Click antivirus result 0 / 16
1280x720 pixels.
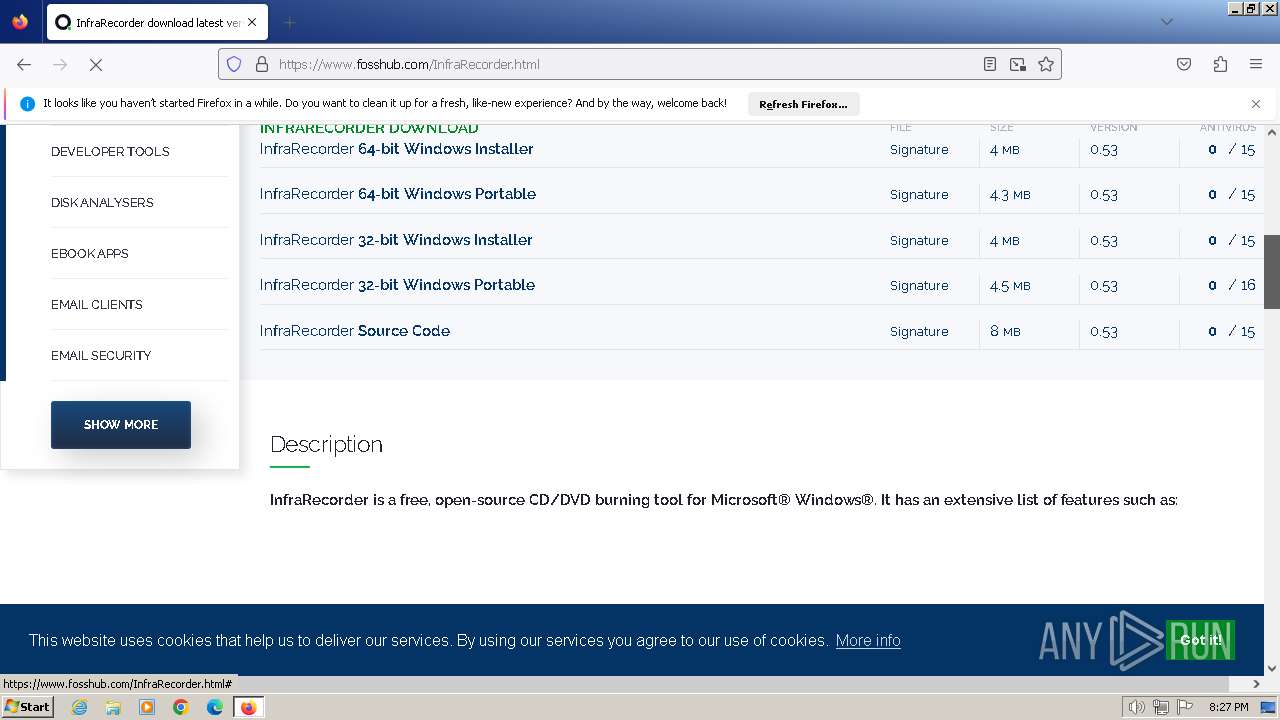pos(1232,286)
